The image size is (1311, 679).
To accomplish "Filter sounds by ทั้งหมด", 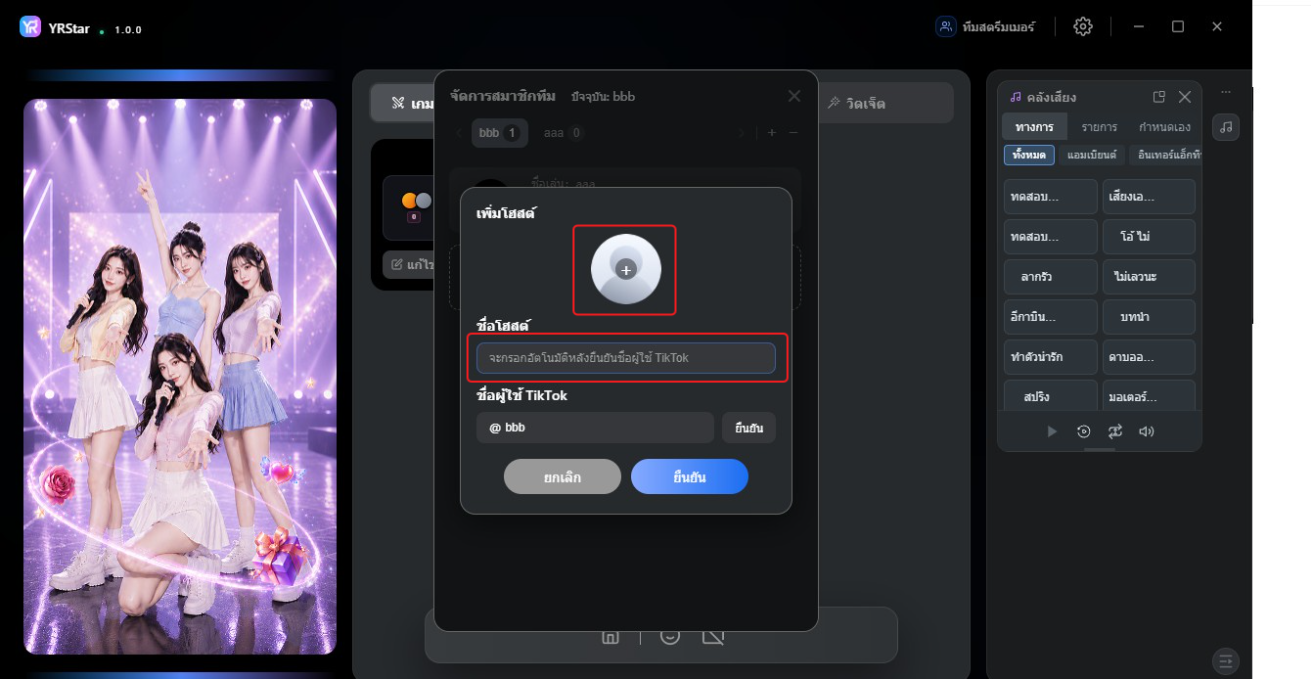I will 1029,155.
